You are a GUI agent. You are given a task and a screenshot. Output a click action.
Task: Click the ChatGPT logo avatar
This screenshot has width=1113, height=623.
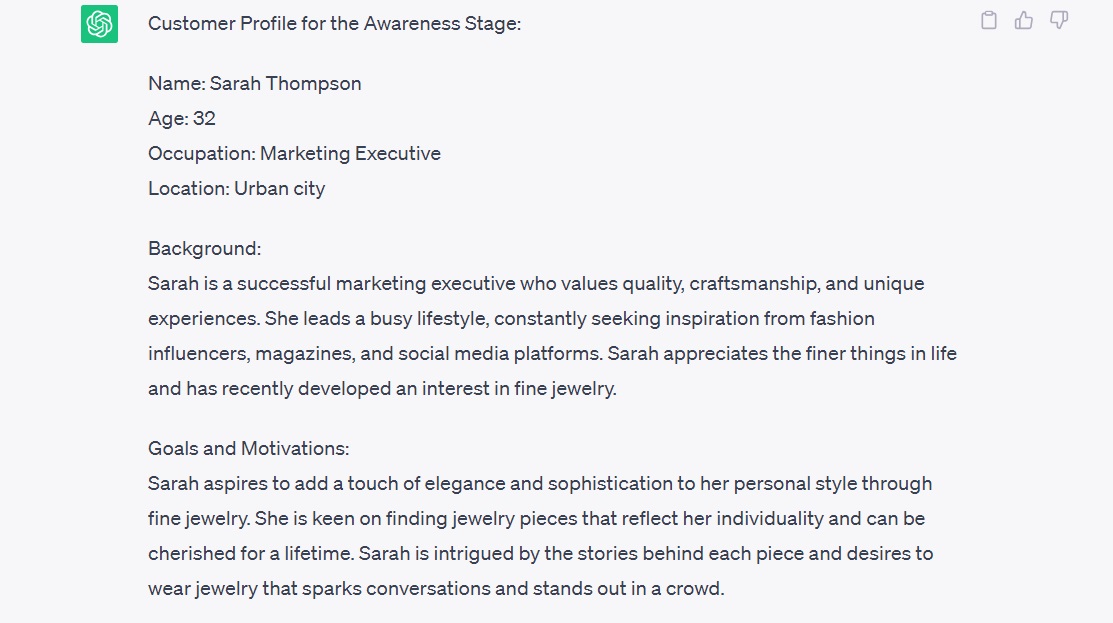click(x=99, y=24)
